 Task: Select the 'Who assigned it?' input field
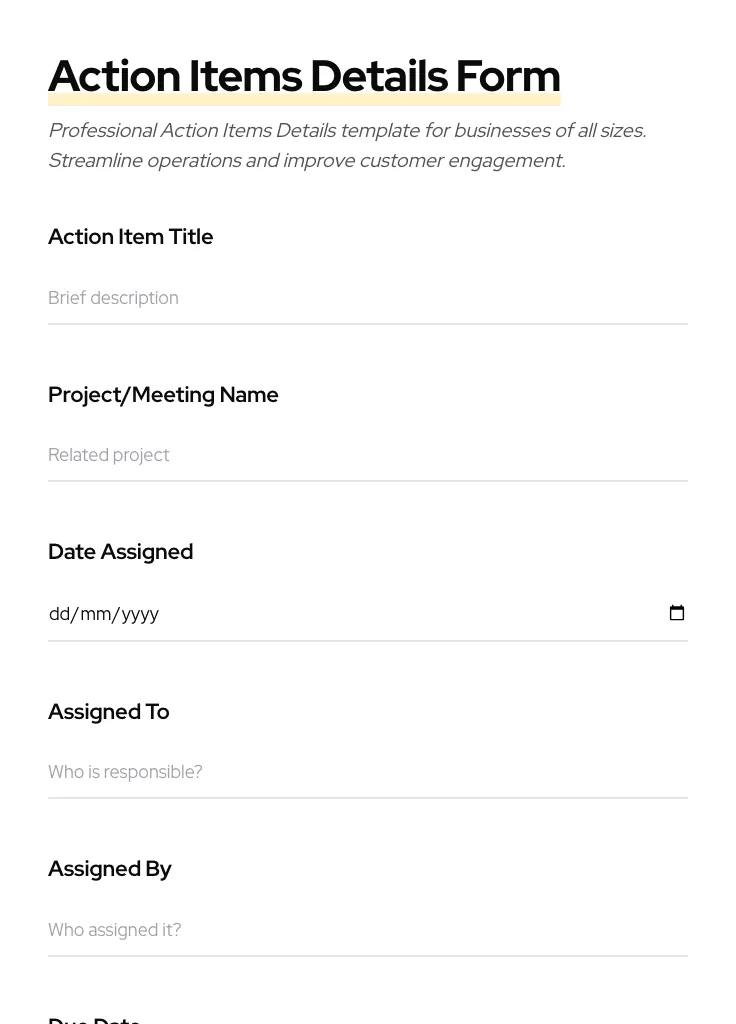pos(367,930)
